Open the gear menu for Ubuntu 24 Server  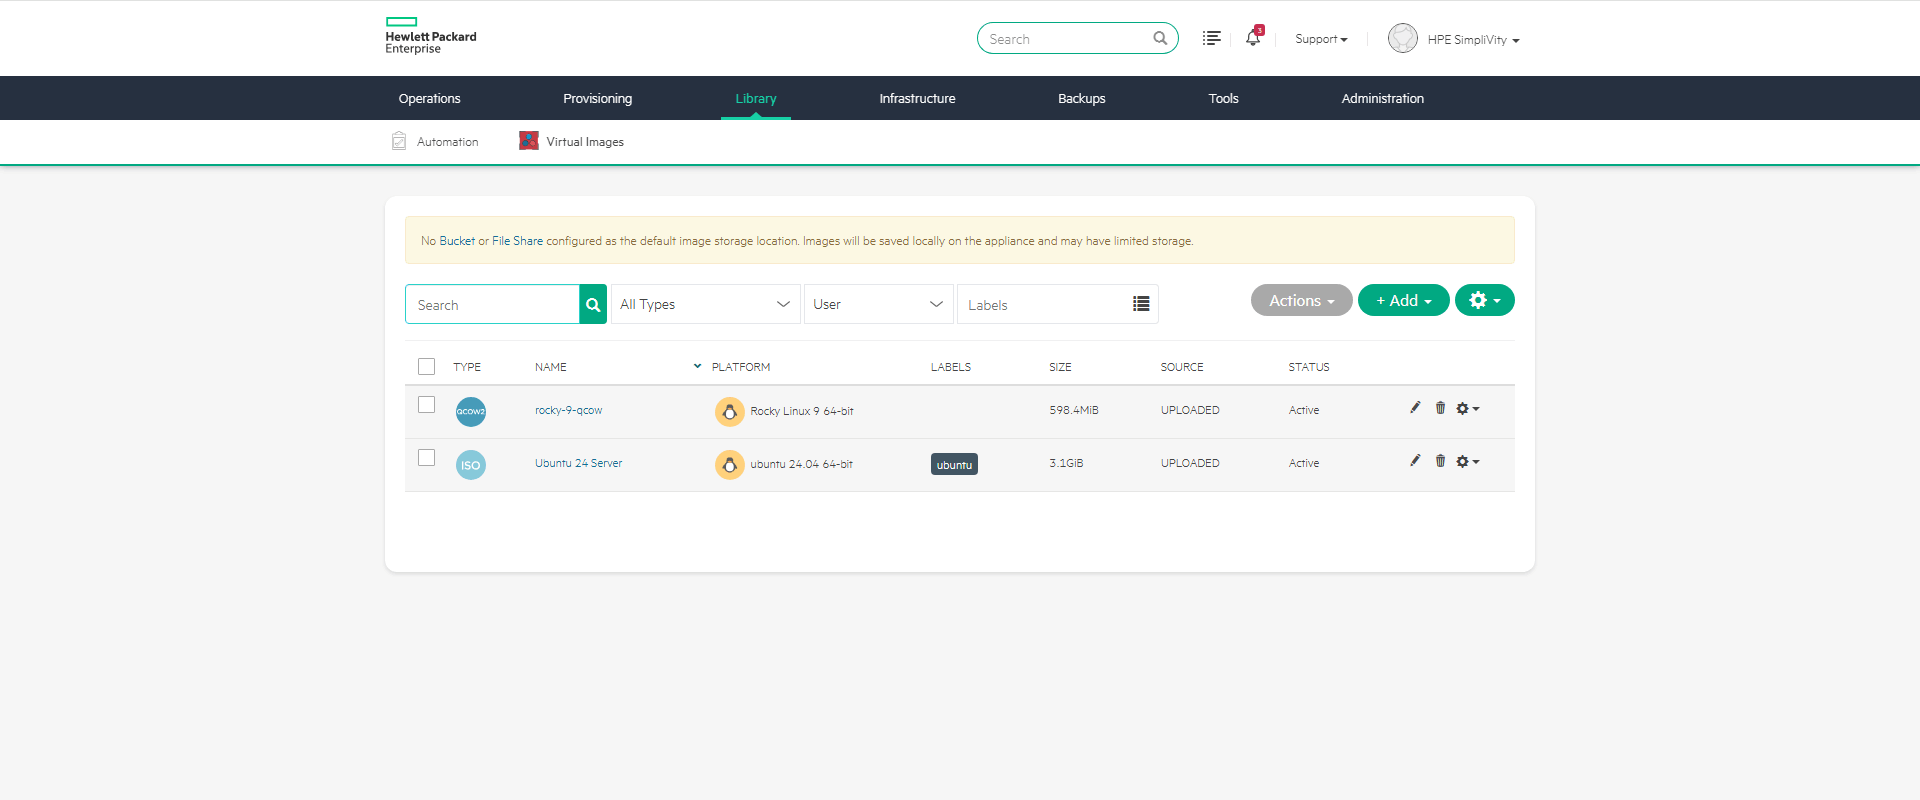pos(1467,462)
